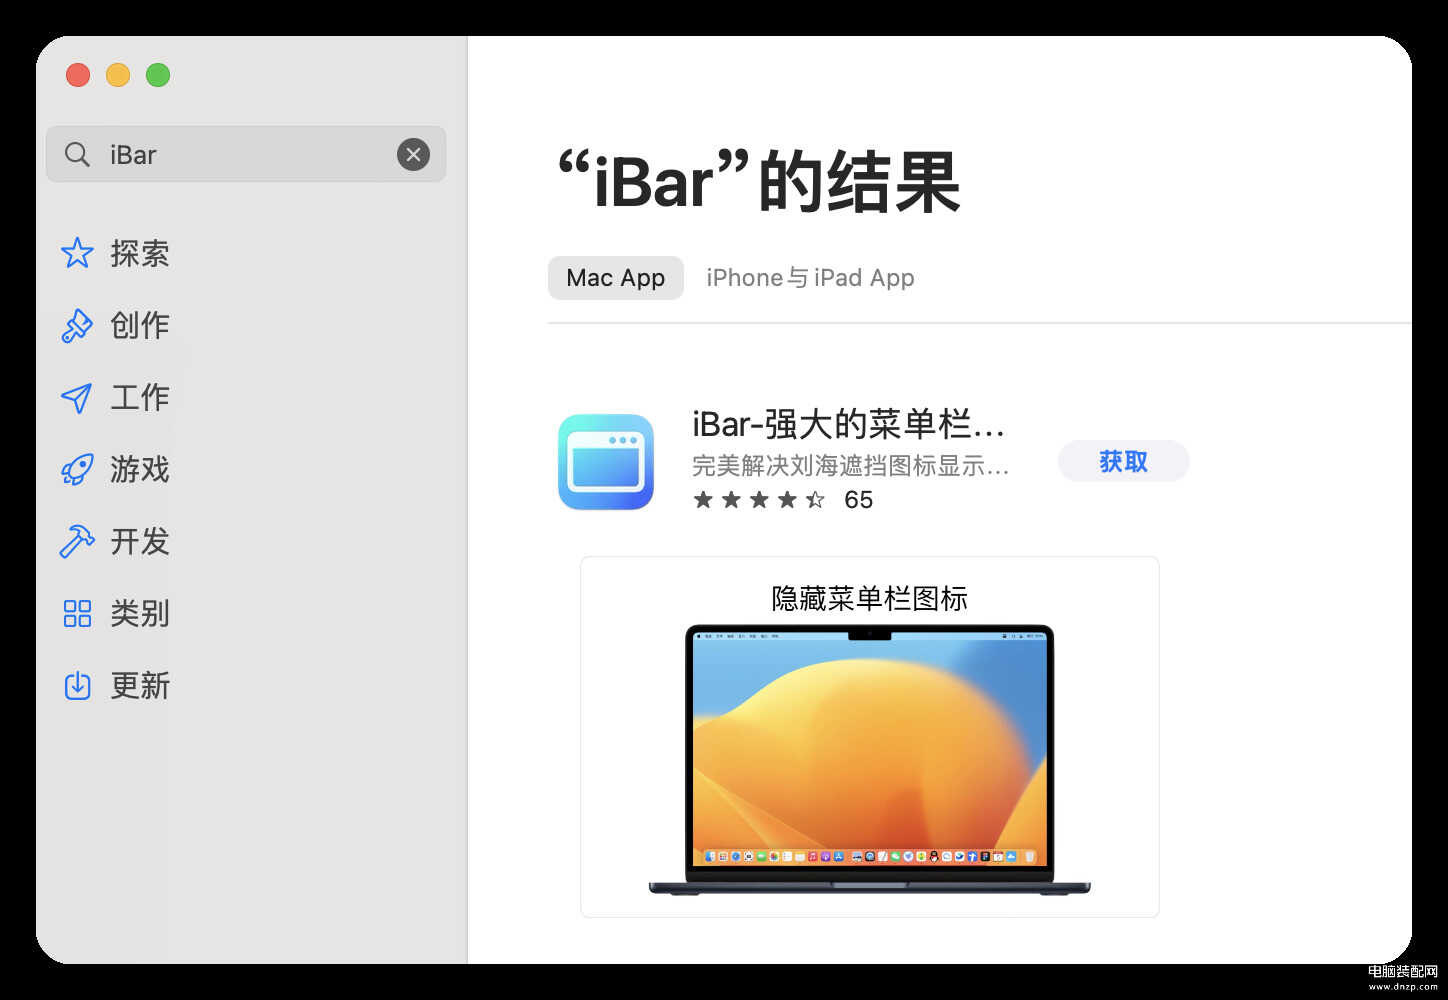Image resolution: width=1448 pixels, height=1000 pixels.
Task: Open the 创作 section
Action: click(140, 325)
